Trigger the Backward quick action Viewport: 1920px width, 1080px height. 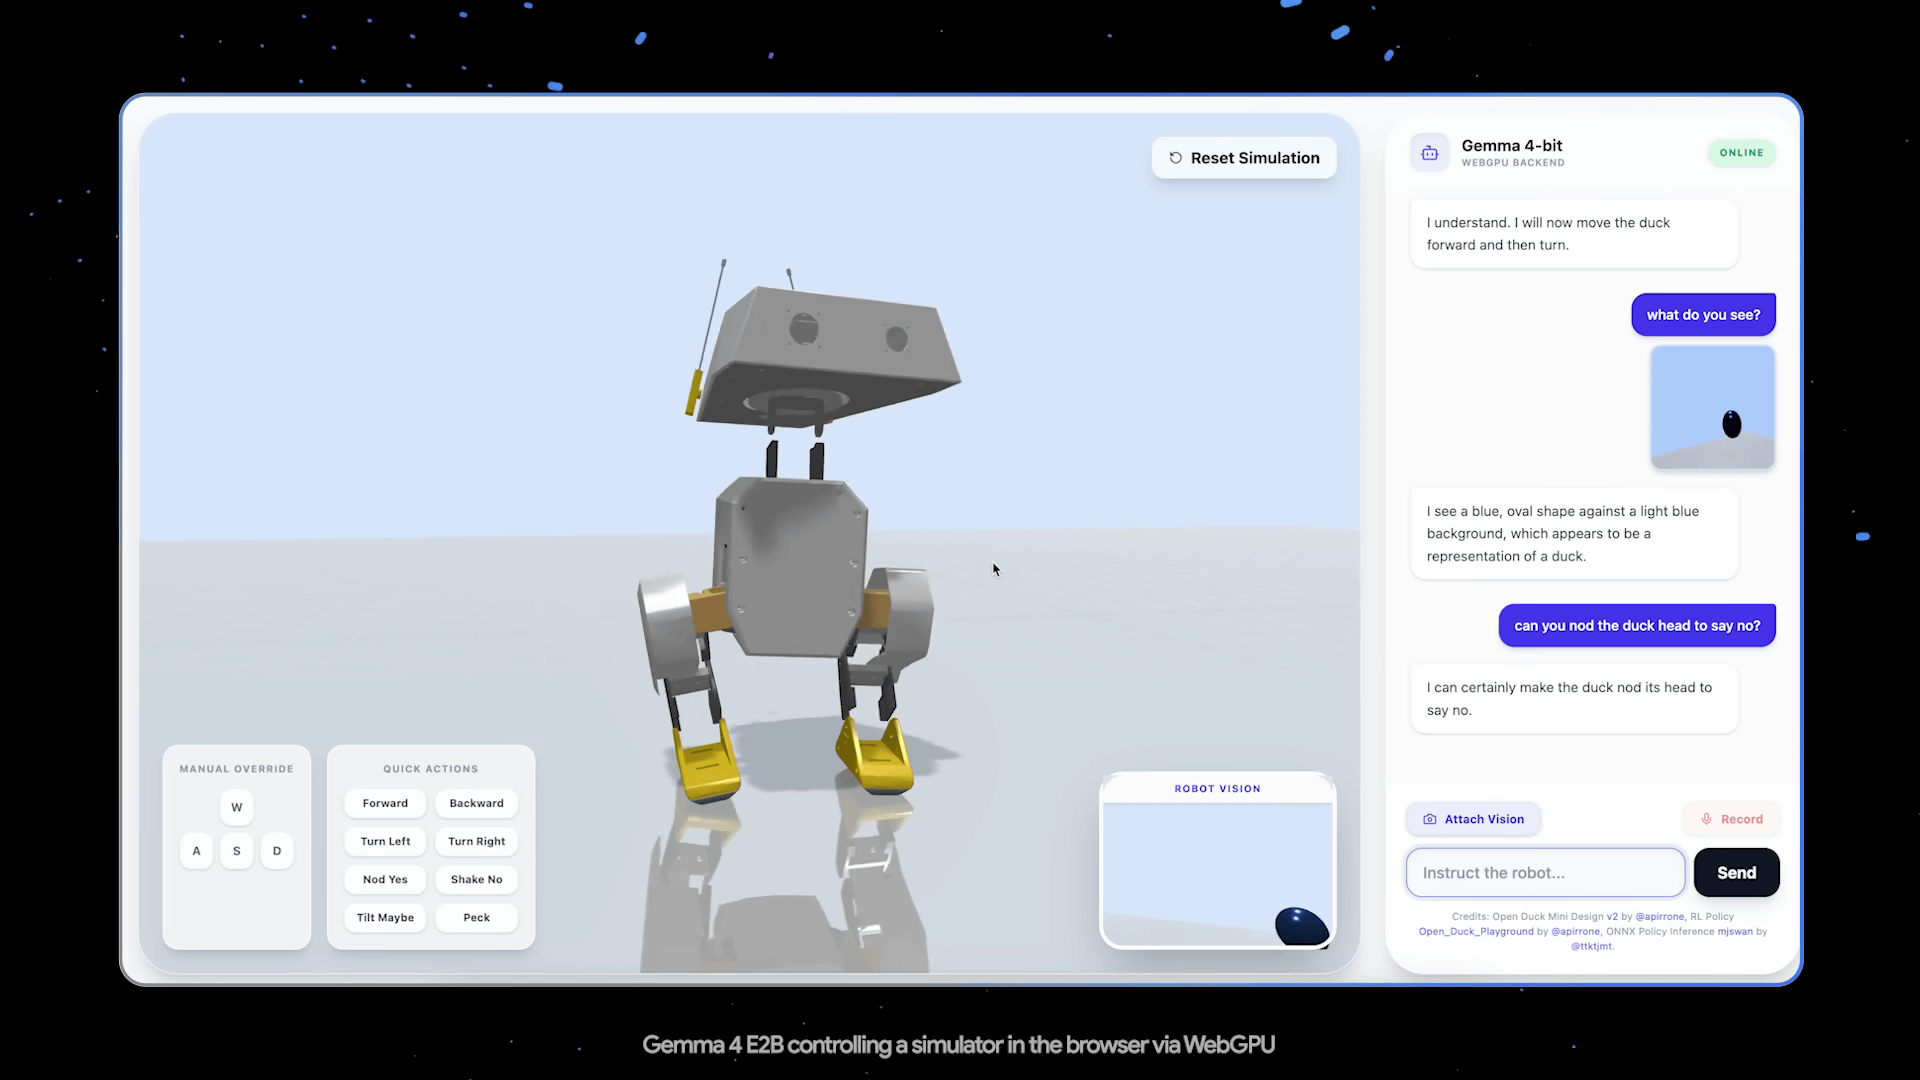pos(476,803)
